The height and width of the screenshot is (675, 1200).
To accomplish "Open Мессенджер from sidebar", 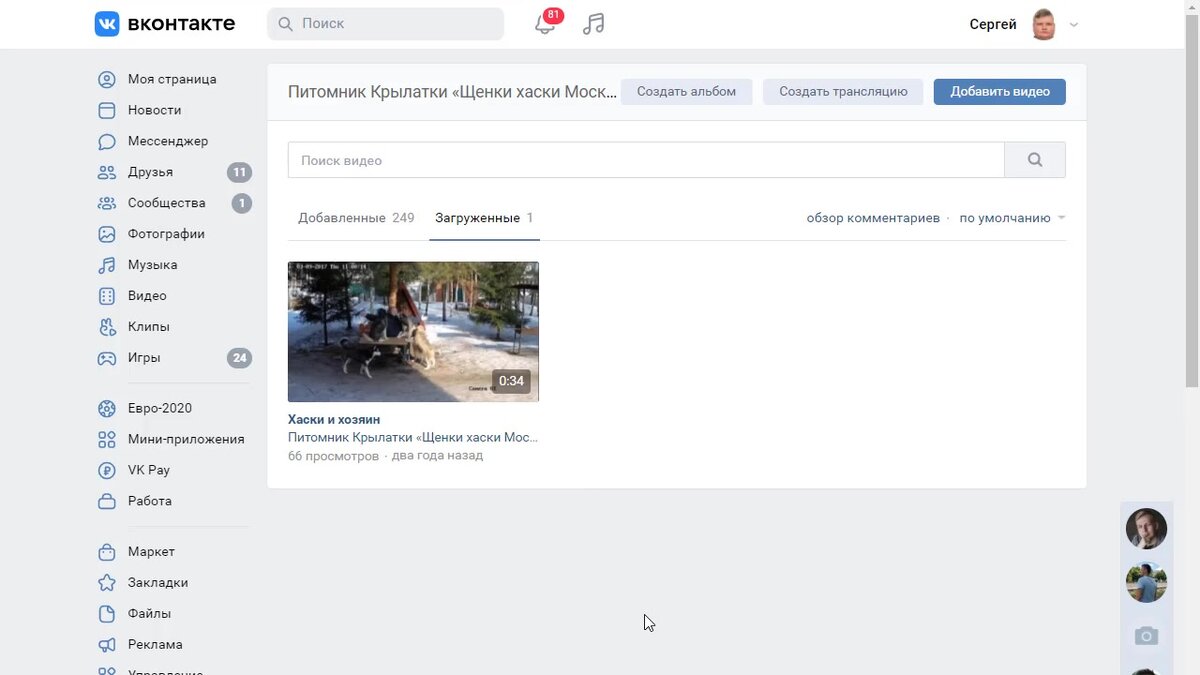I will [168, 141].
